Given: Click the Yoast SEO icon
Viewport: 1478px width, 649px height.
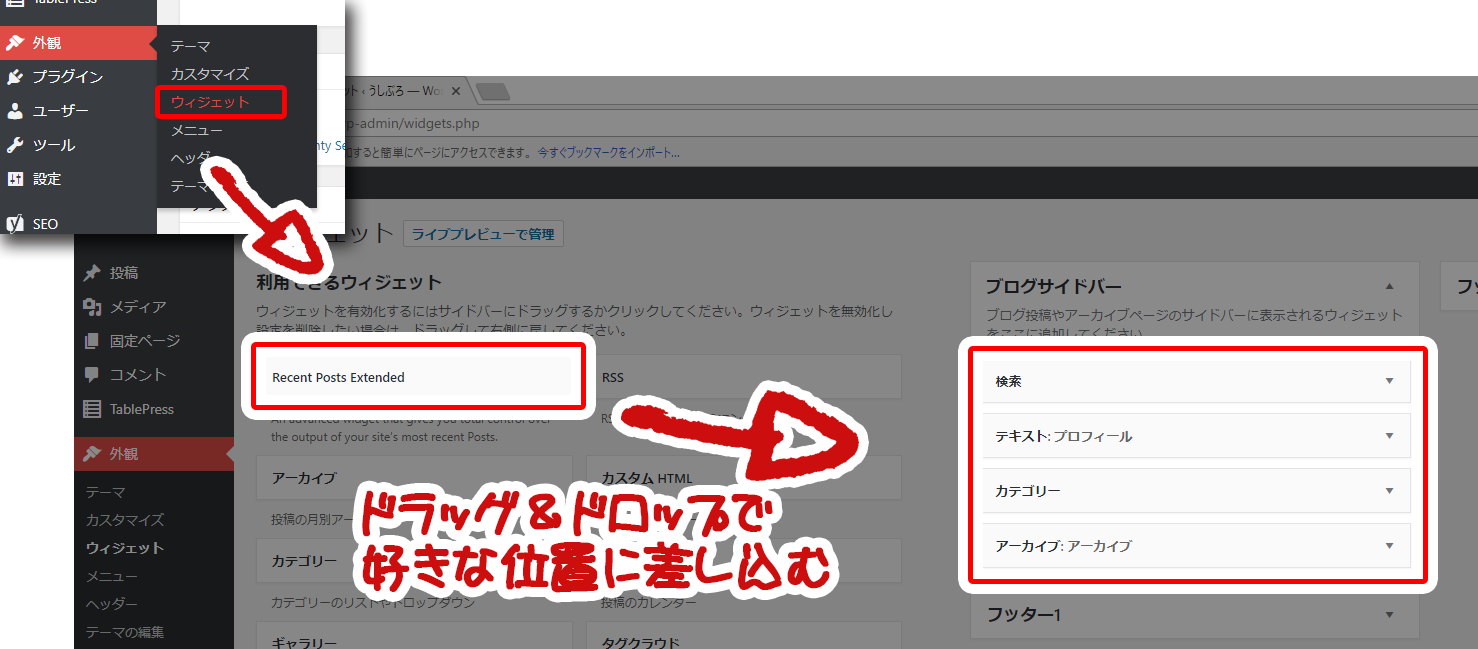Looking at the screenshot, I should pyautogui.click(x=15, y=224).
